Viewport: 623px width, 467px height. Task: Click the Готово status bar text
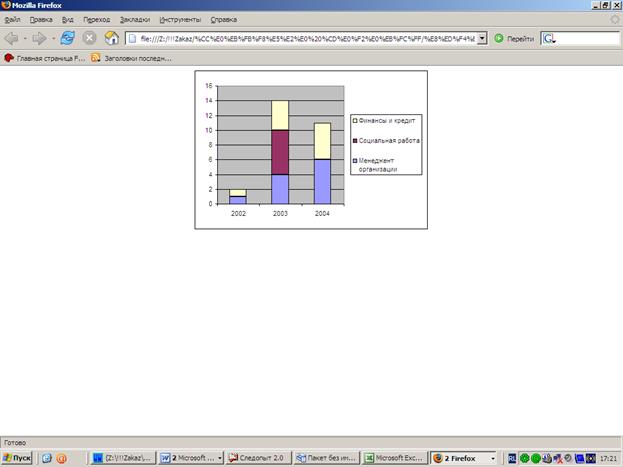click(15, 443)
